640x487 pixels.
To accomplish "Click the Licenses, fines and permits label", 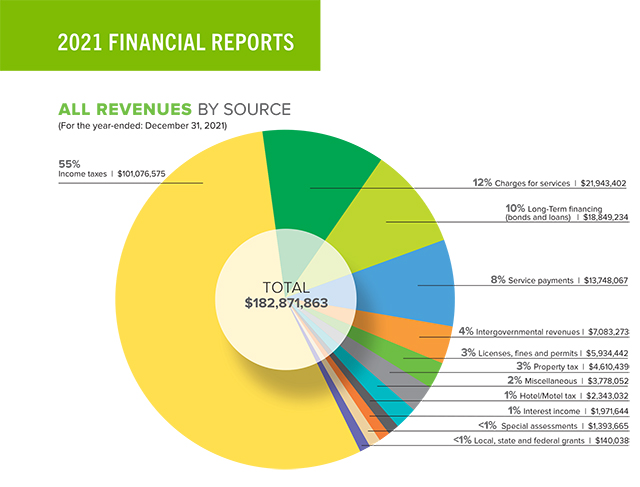I will (545, 353).
